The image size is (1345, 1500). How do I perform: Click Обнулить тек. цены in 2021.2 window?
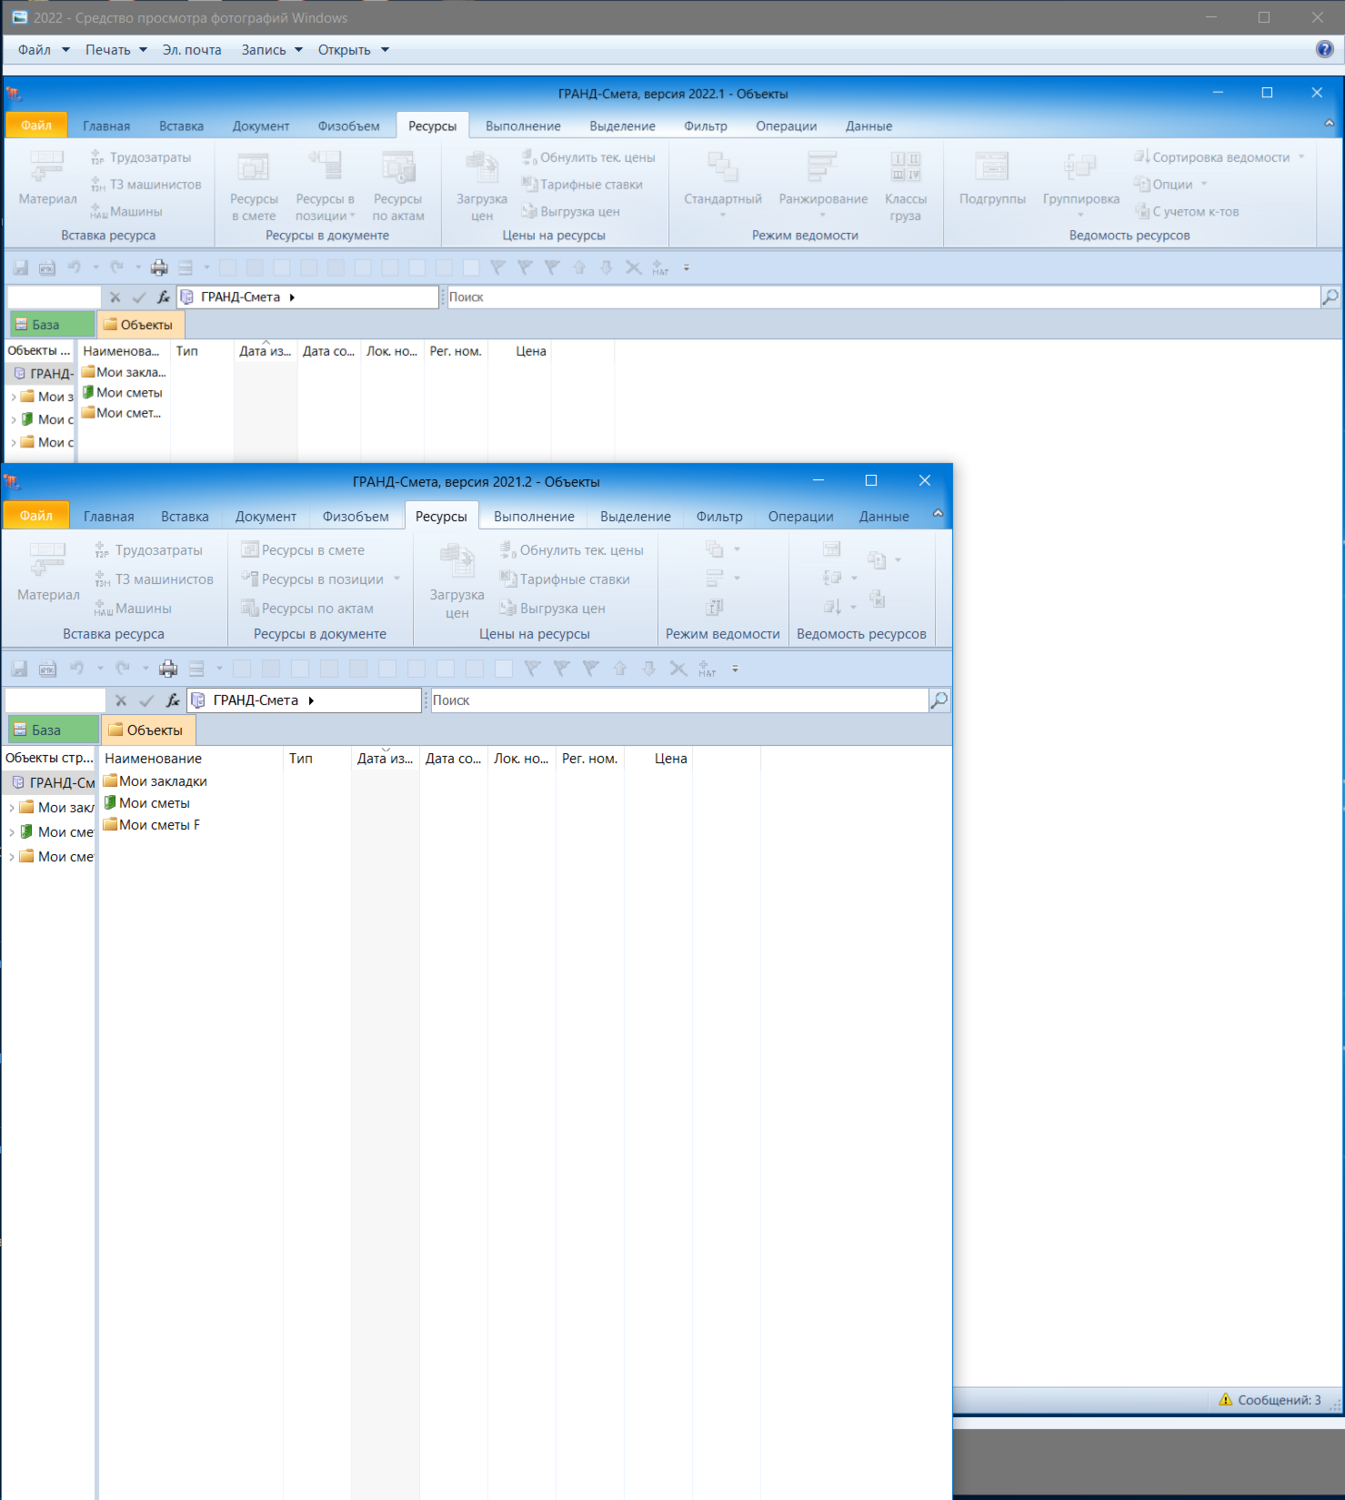[571, 550]
